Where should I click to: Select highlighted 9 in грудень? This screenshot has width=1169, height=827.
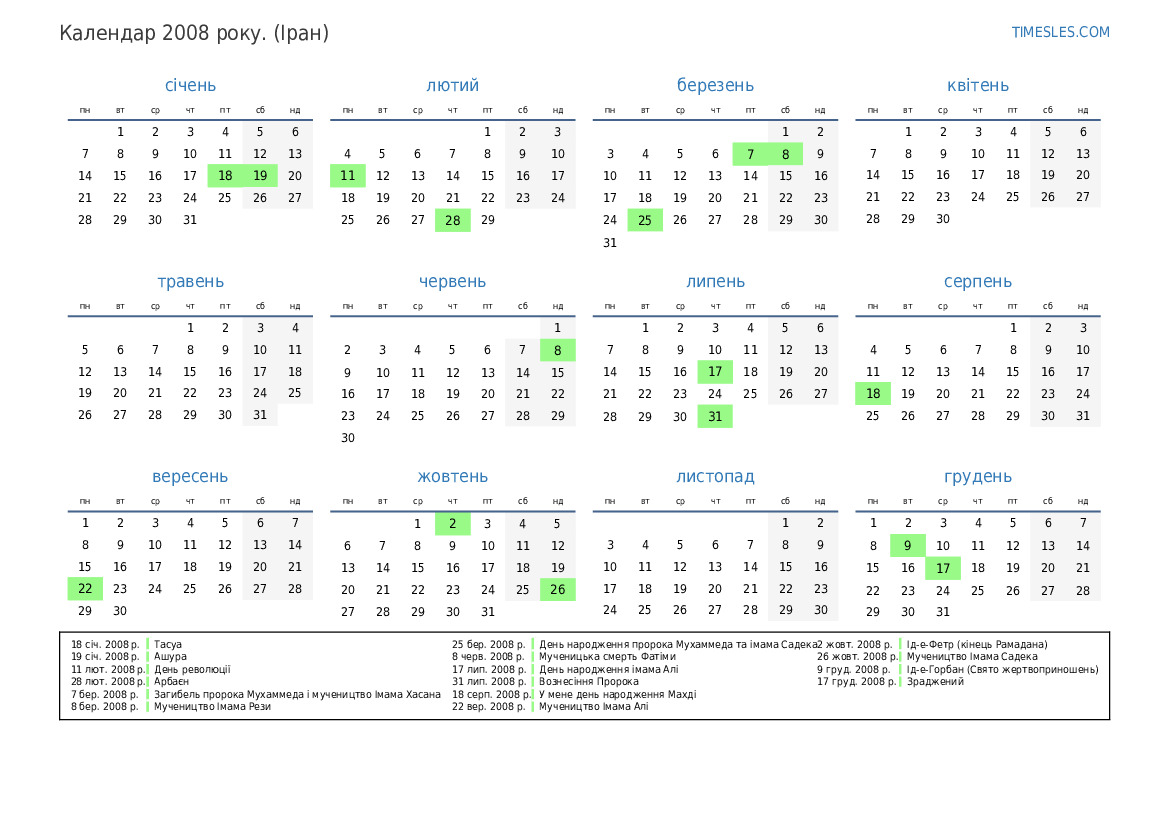907,546
